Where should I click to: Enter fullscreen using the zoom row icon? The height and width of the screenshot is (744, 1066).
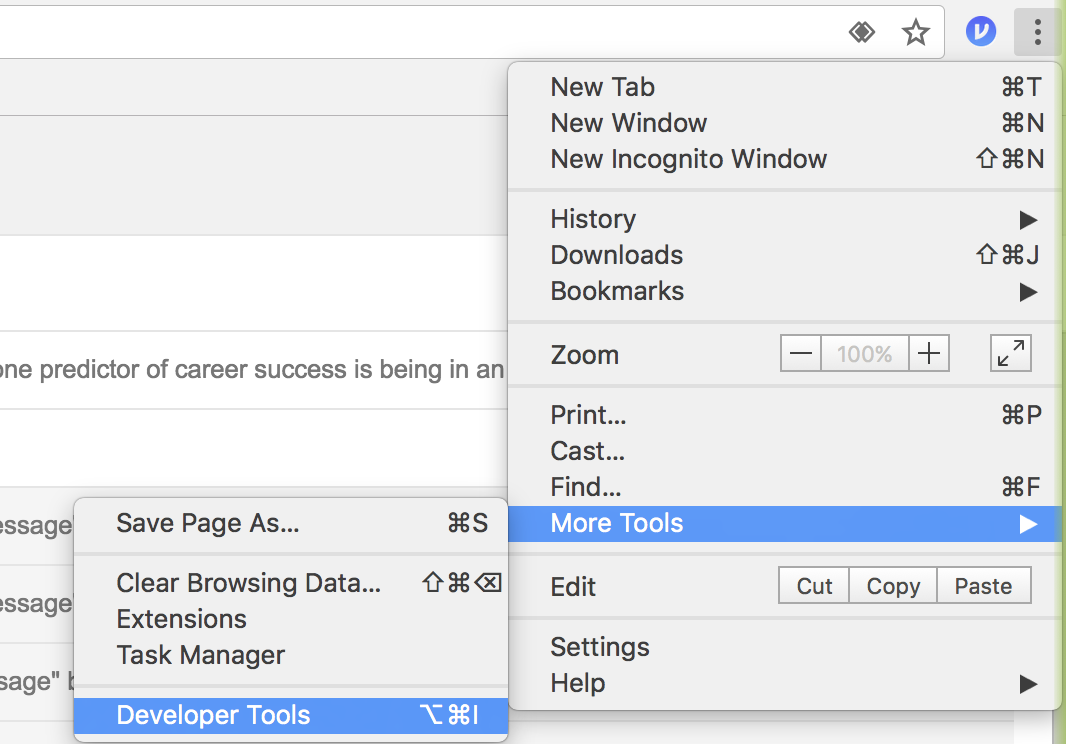[1011, 354]
